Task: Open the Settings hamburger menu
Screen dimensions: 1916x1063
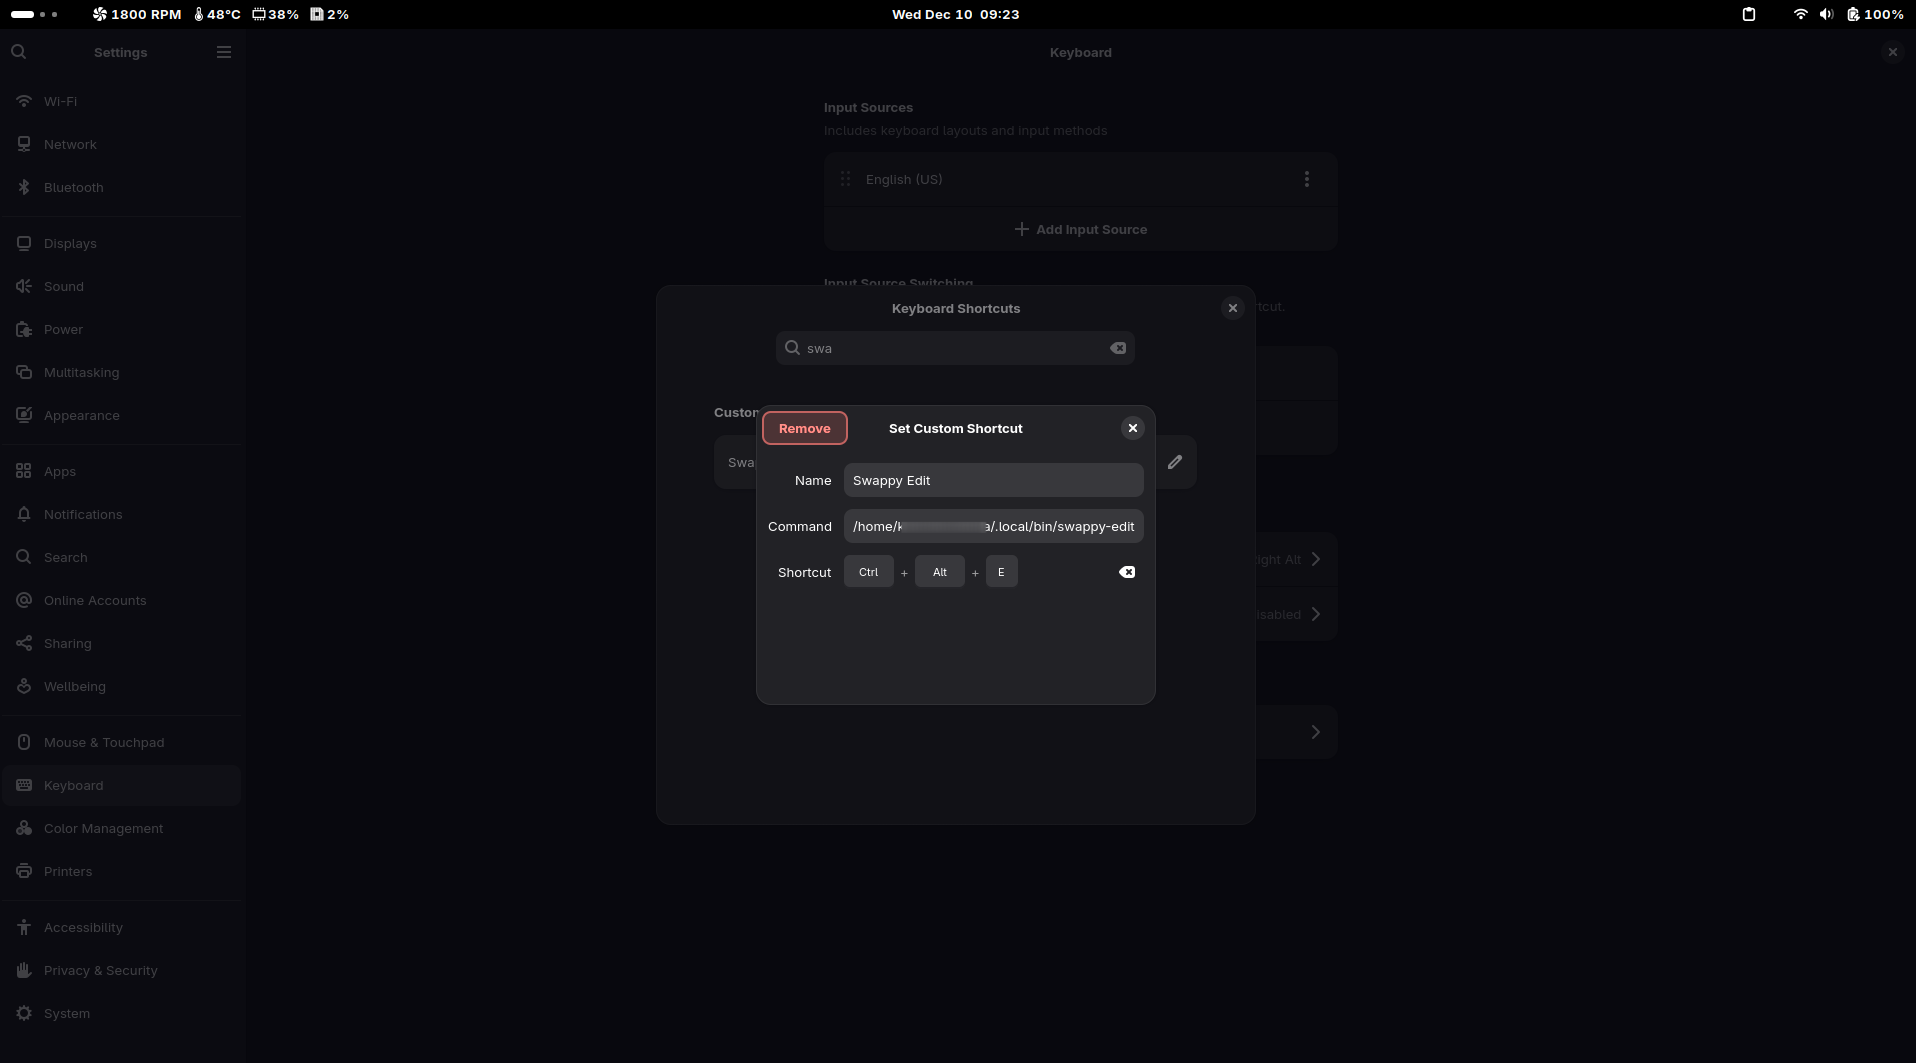Action: click(x=224, y=52)
